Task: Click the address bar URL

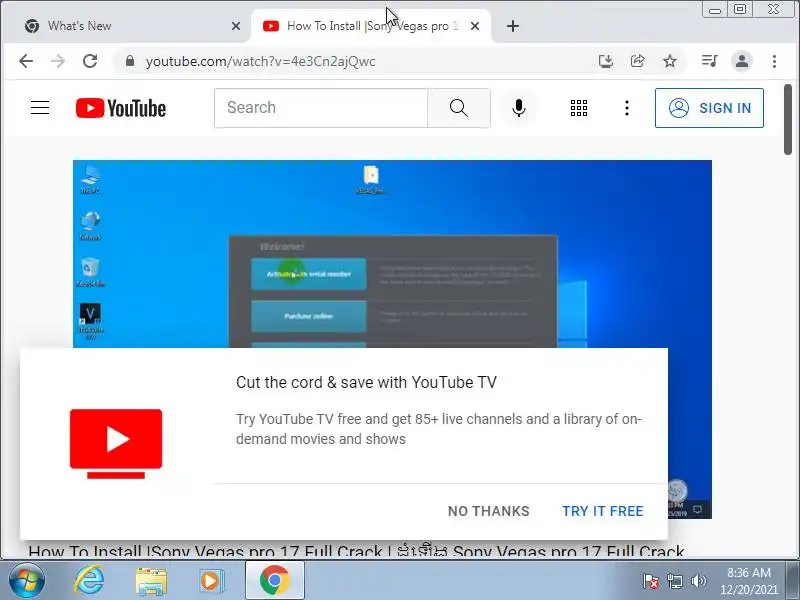Action: 260,61
